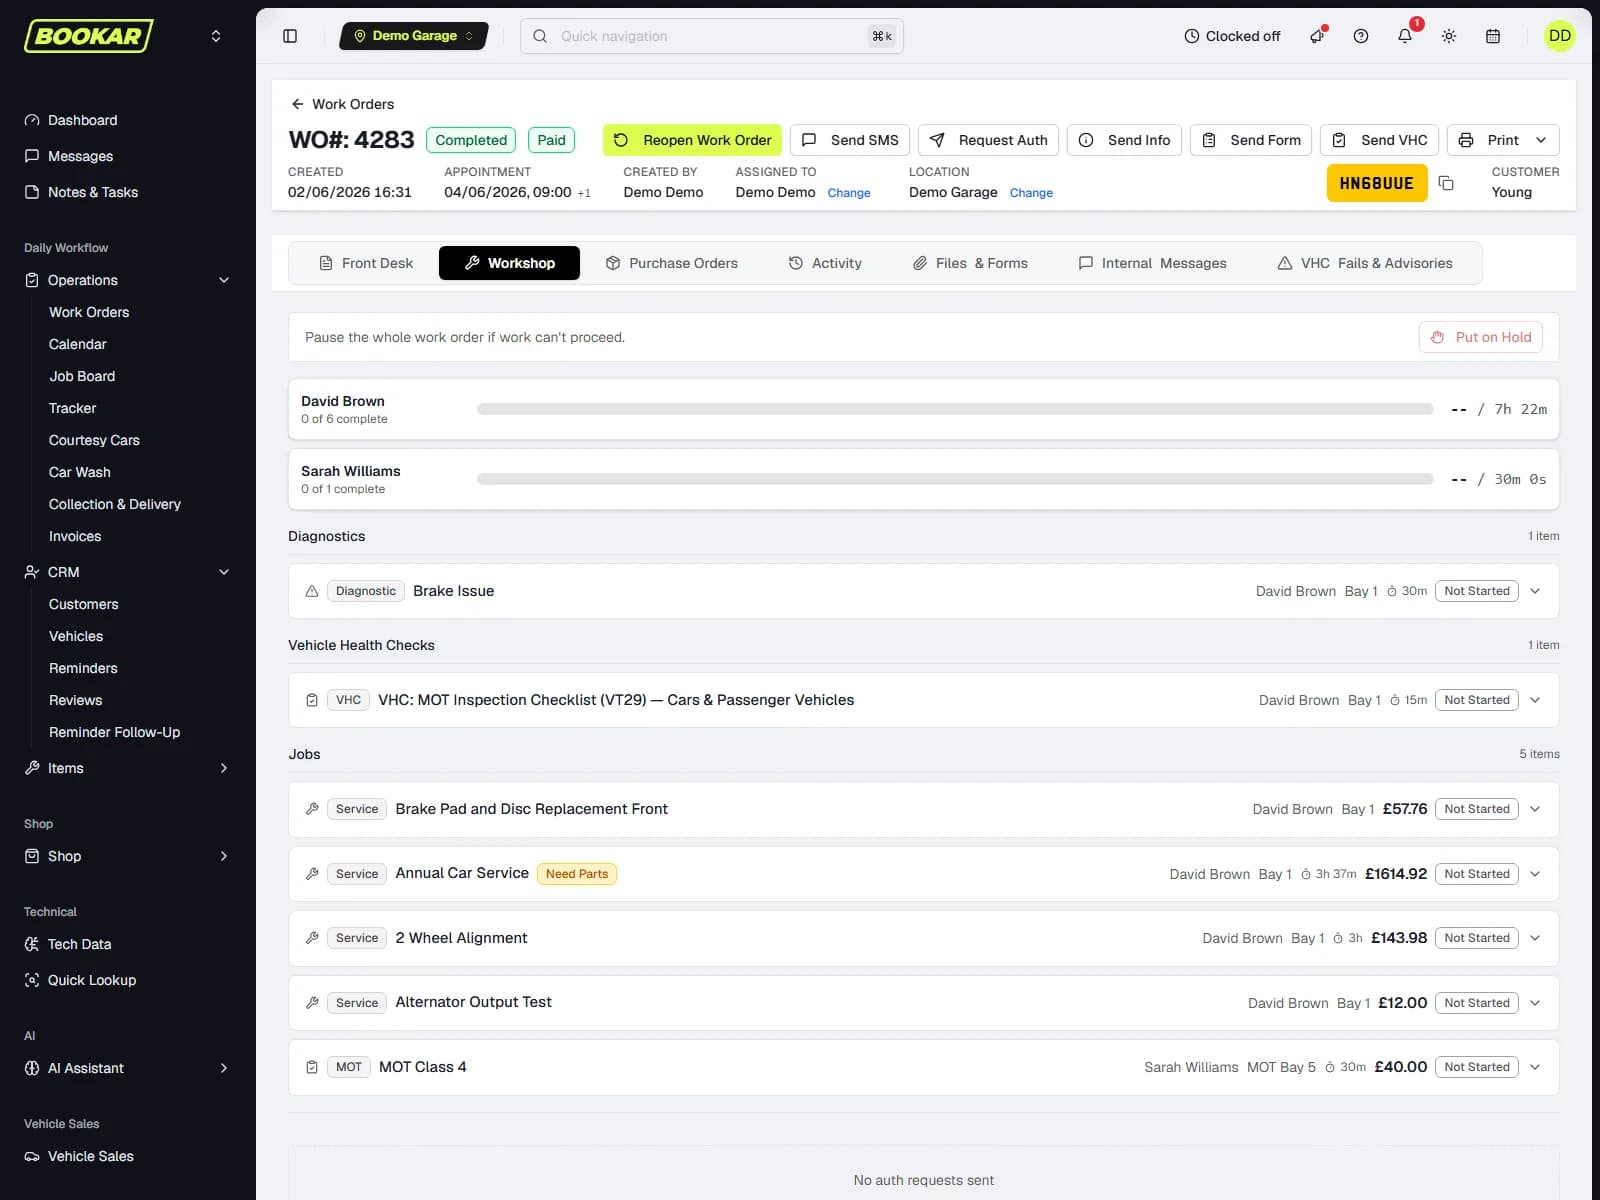Switch theme with the sun icon
The width and height of the screenshot is (1600, 1200).
click(x=1449, y=36)
